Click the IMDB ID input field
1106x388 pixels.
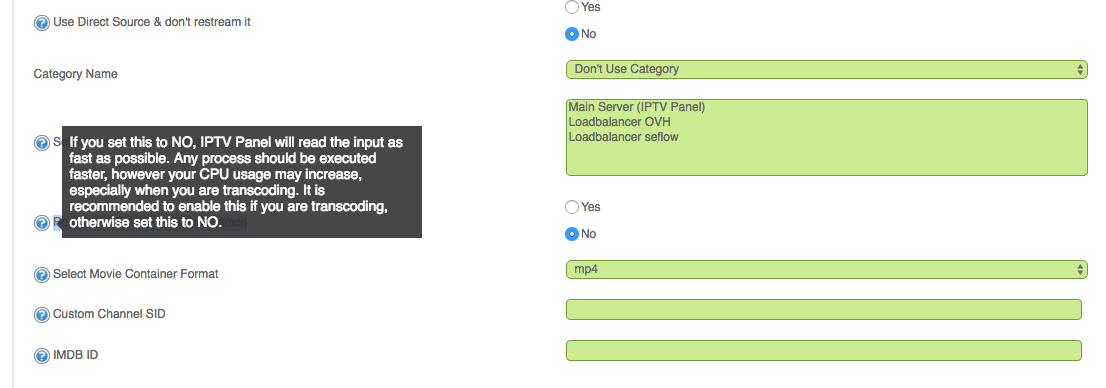pyautogui.click(x=824, y=351)
